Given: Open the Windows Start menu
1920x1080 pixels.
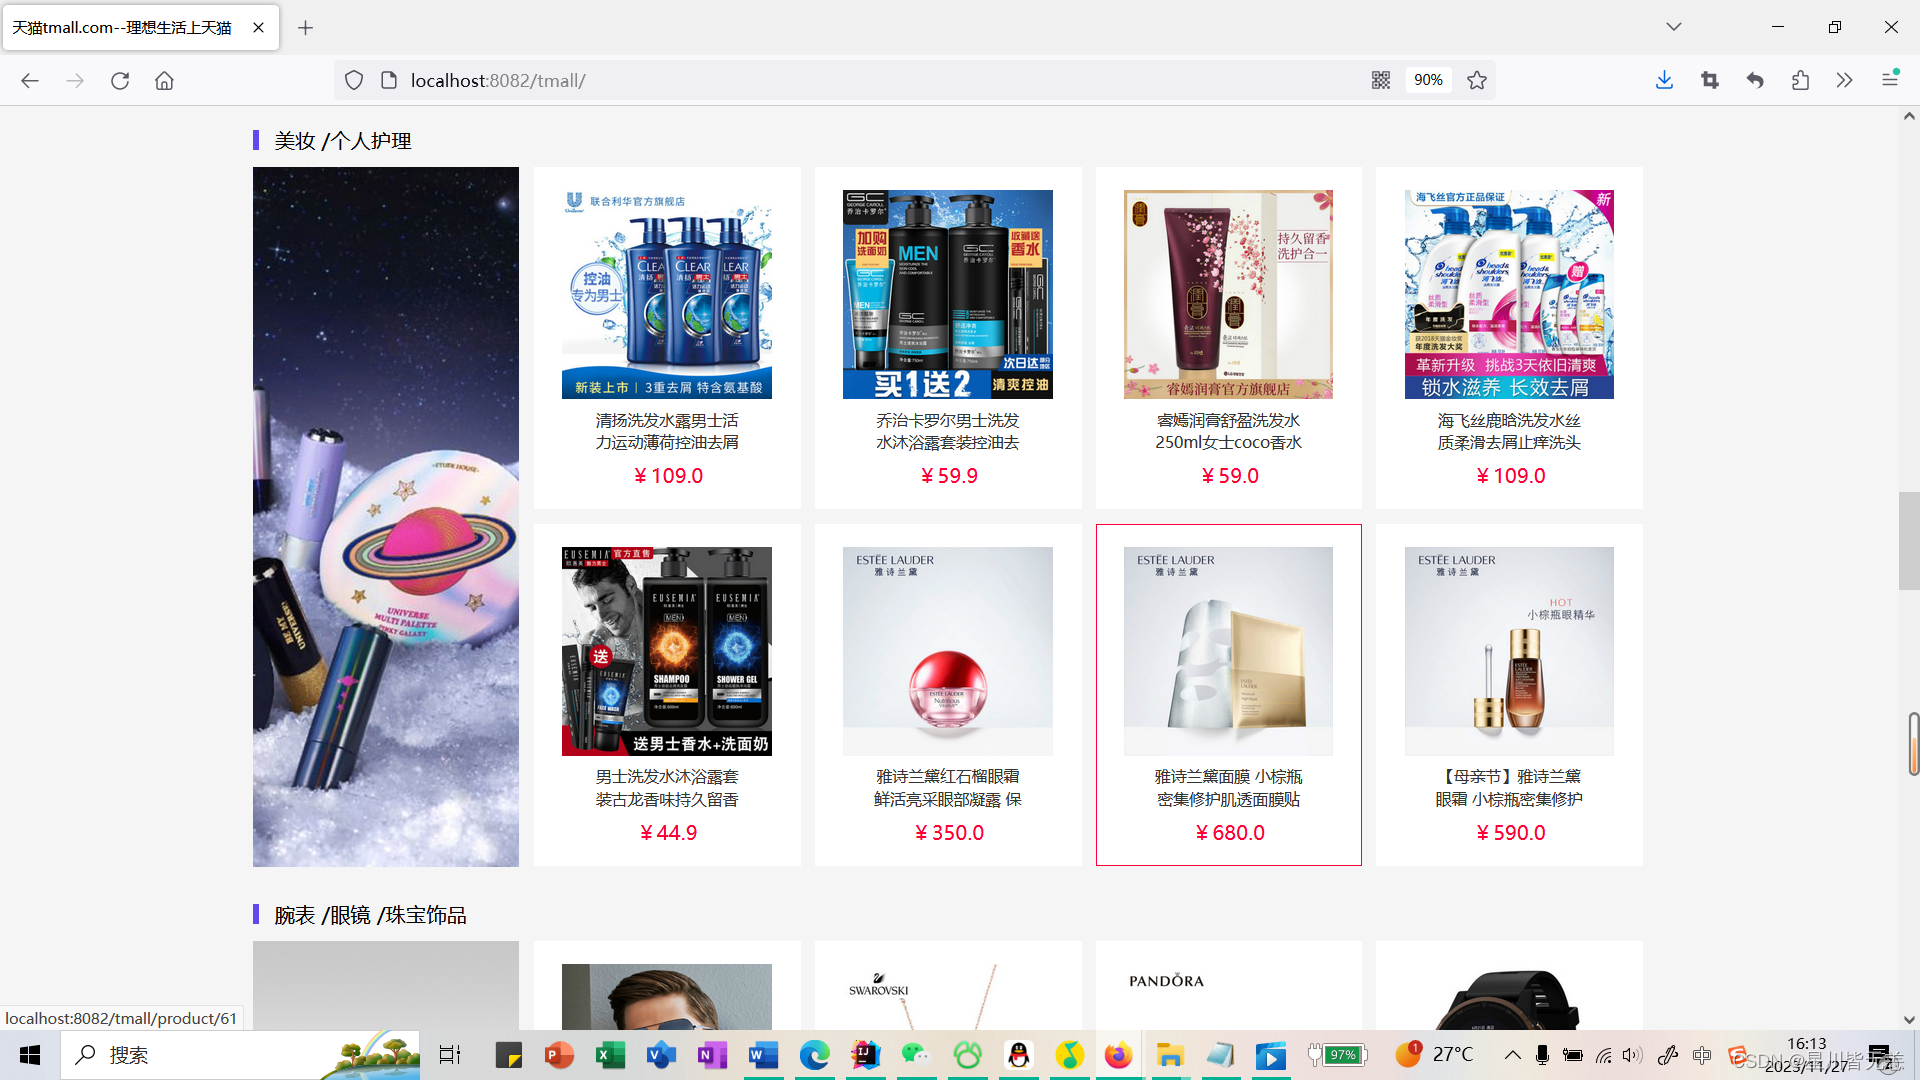Looking at the screenshot, I should click(30, 1055).
